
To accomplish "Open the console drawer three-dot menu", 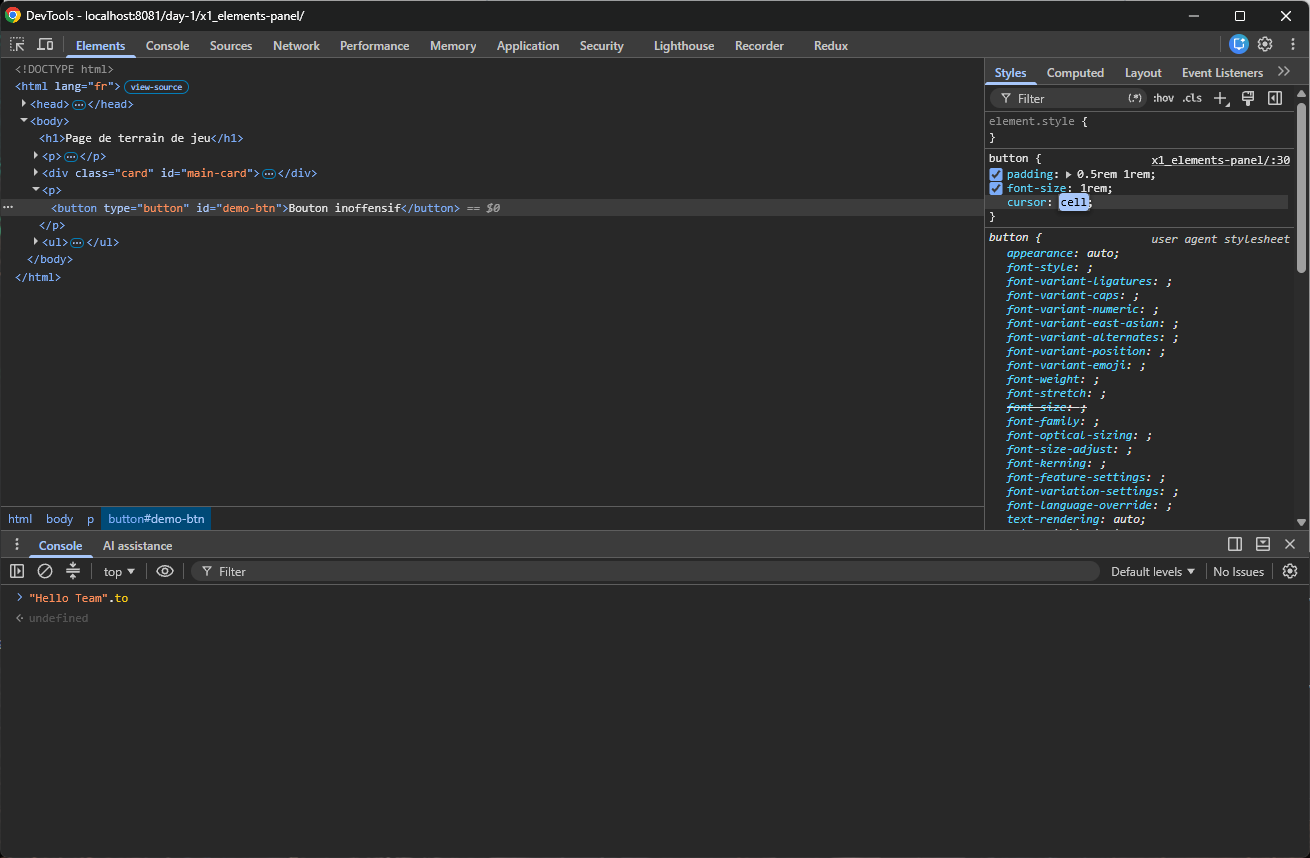I will (x=17, y=545).
